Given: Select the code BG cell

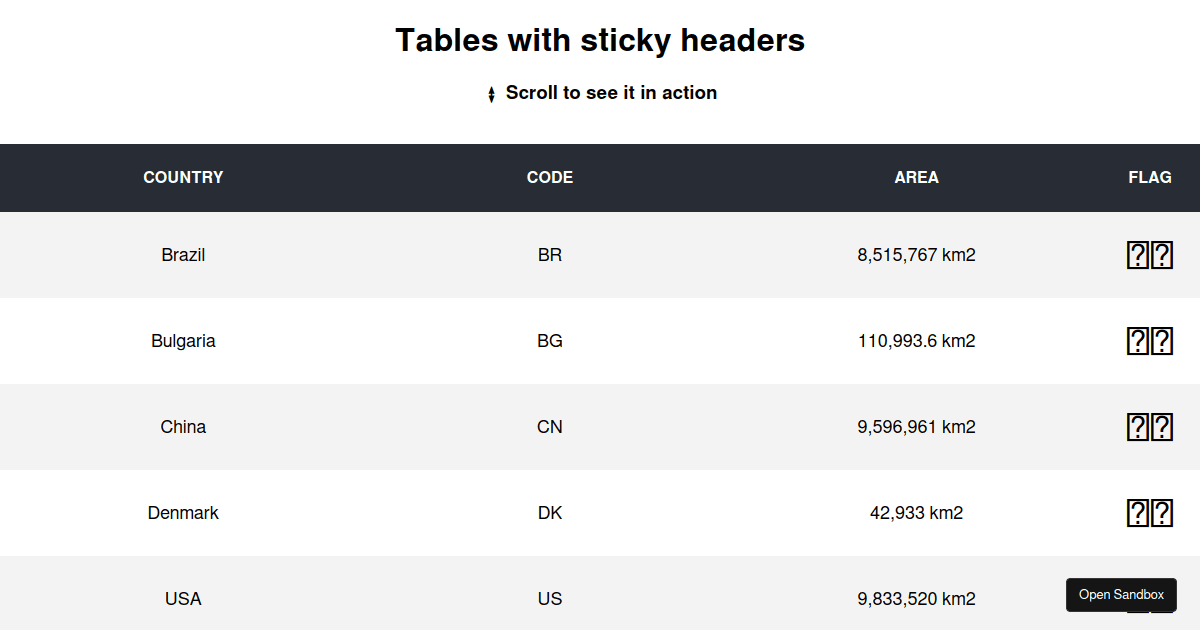Looking at the screenshot, I should 549,341.
